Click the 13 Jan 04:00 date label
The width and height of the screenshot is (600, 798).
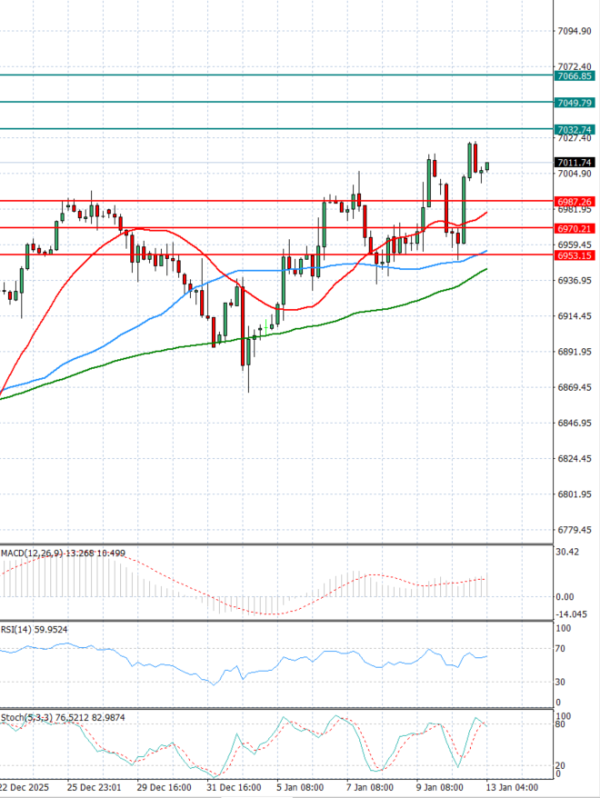pos(517,787)
